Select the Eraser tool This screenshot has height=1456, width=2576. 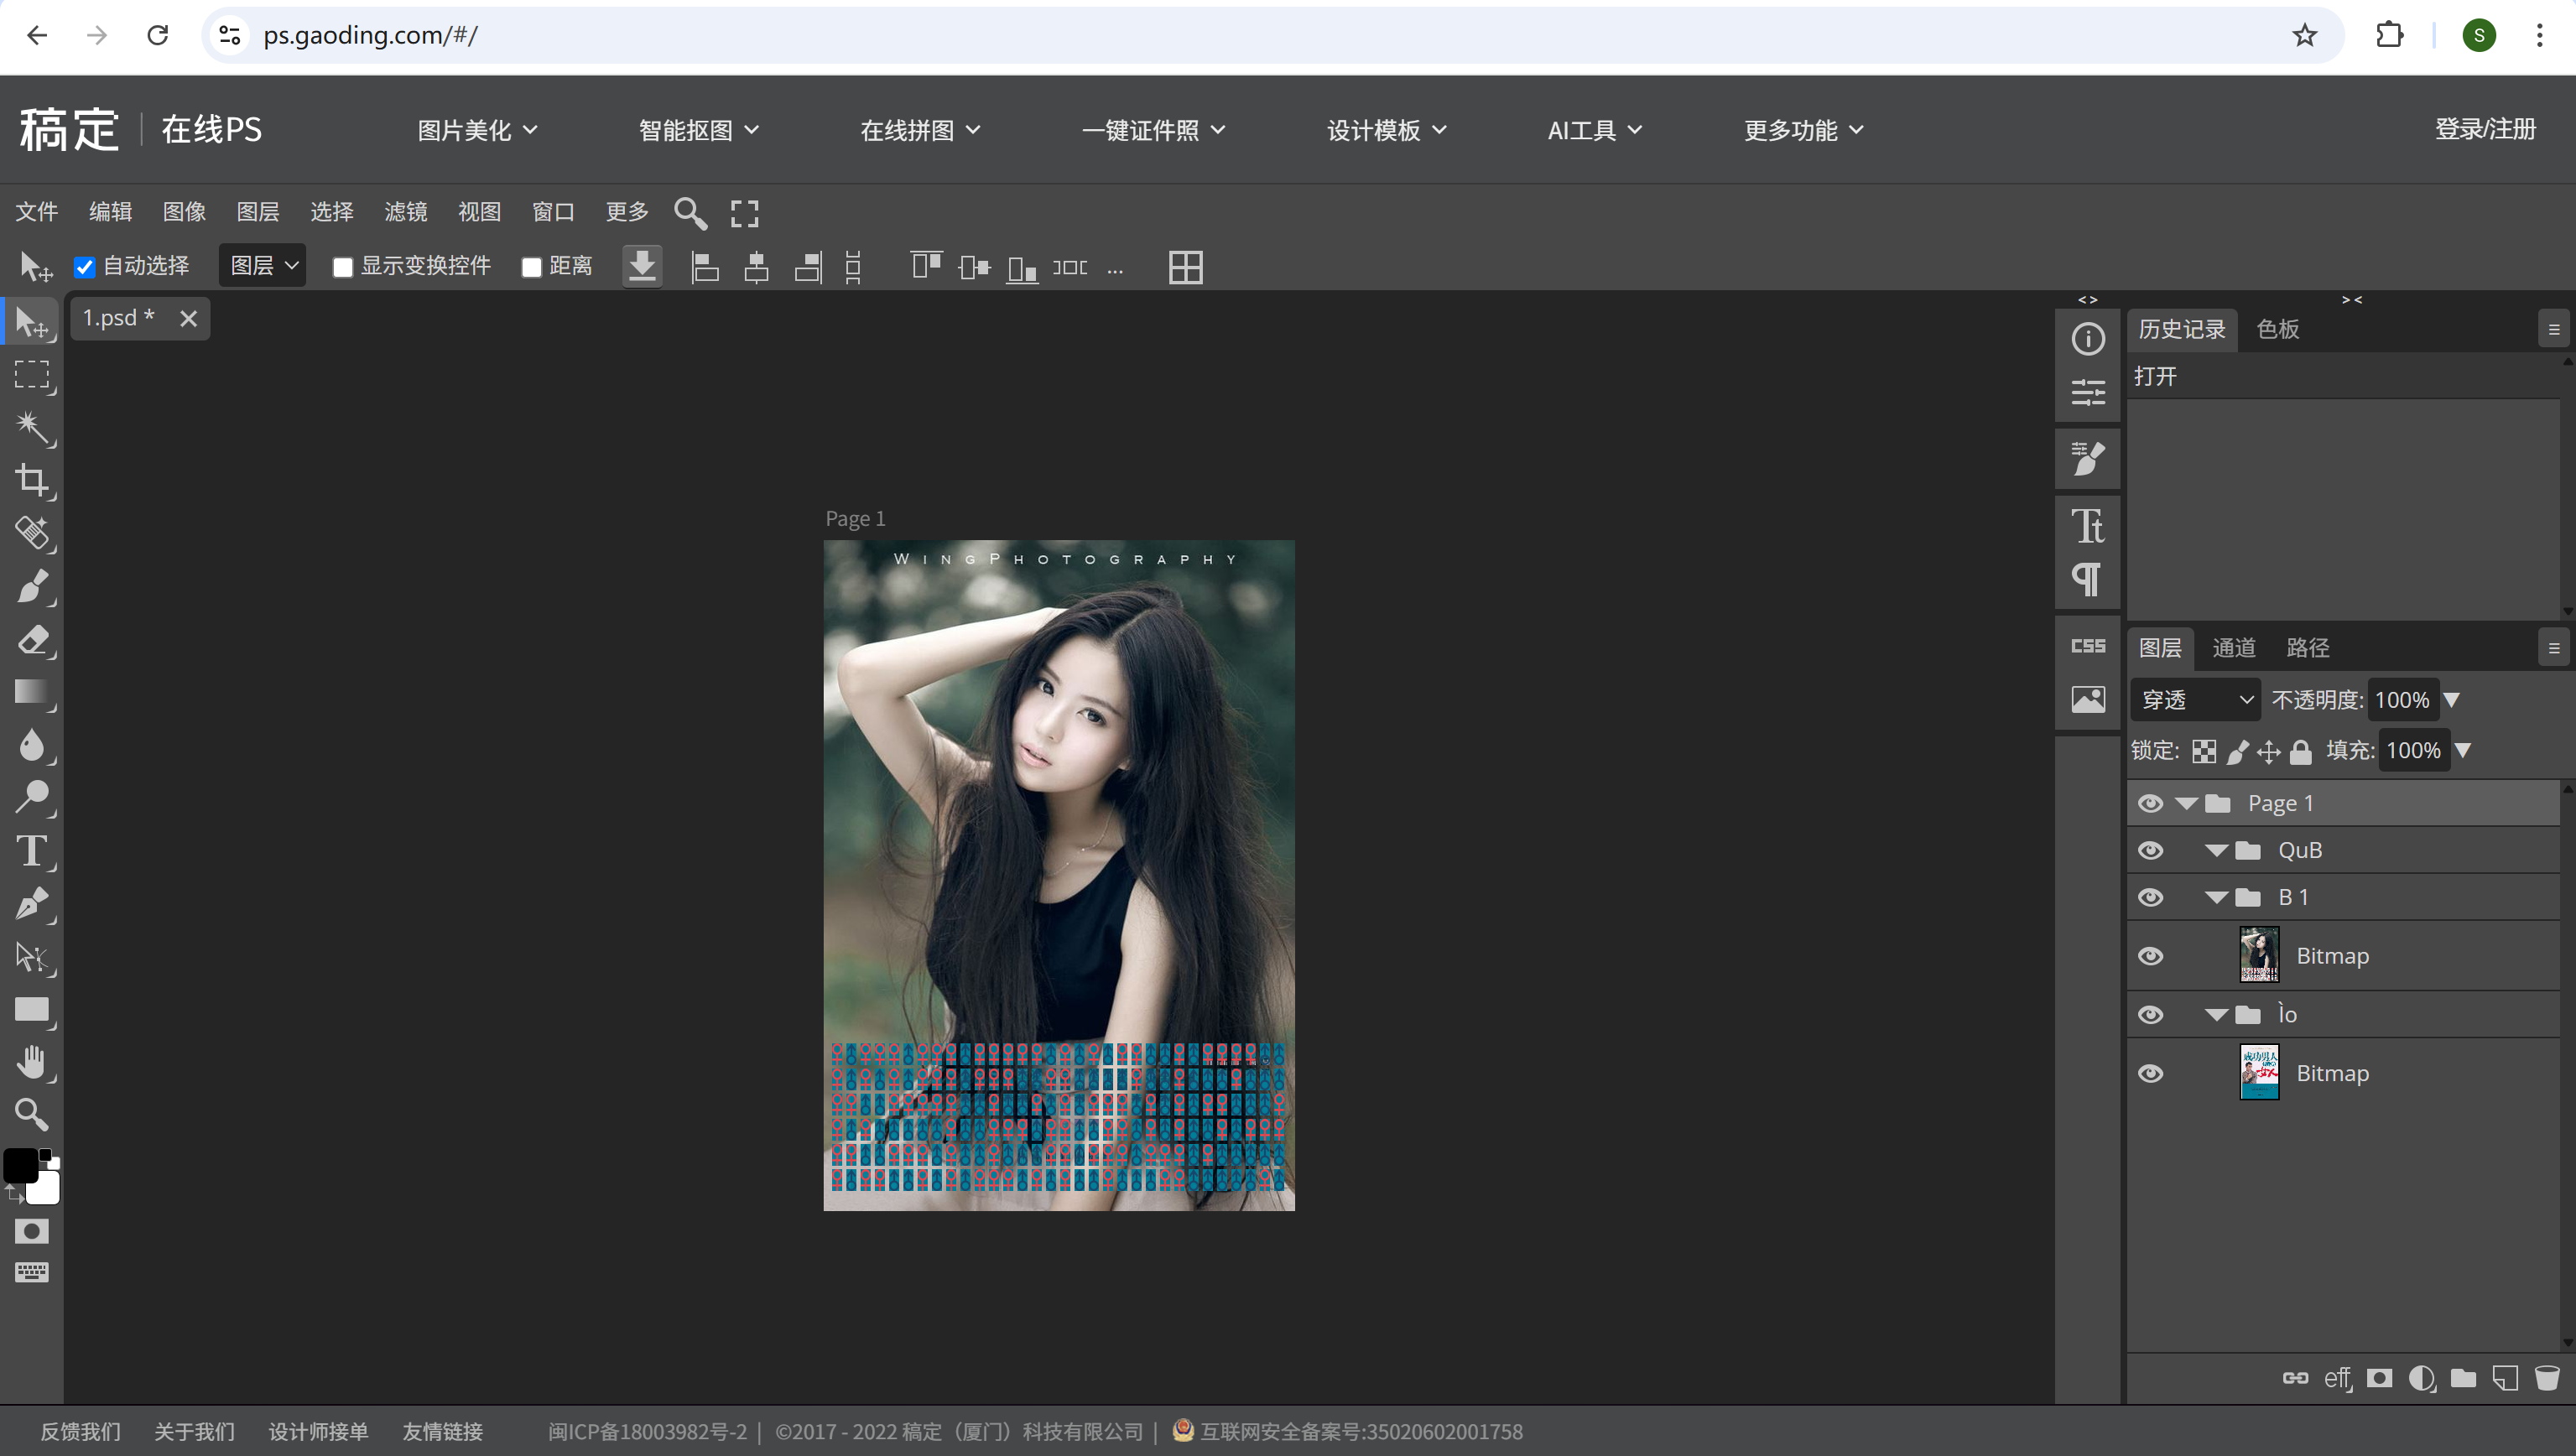[x=32, y=640]
